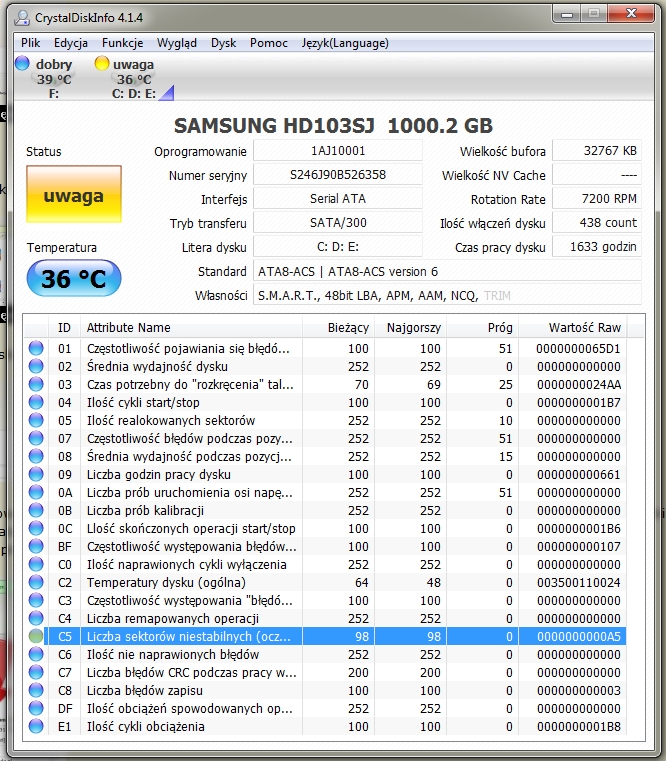This screenshot has height=761, width=666.
Task: Sort by the Attribute Name column header
Action: 192,328
